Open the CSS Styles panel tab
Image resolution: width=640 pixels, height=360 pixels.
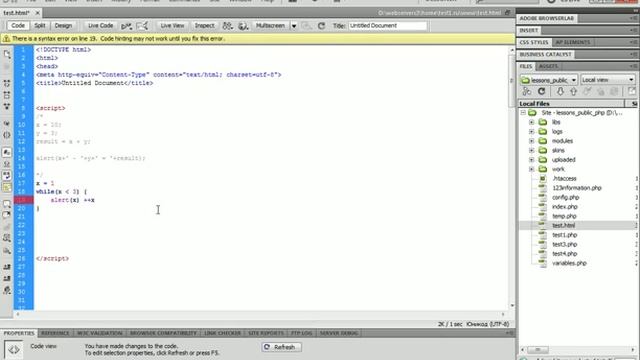534,42
